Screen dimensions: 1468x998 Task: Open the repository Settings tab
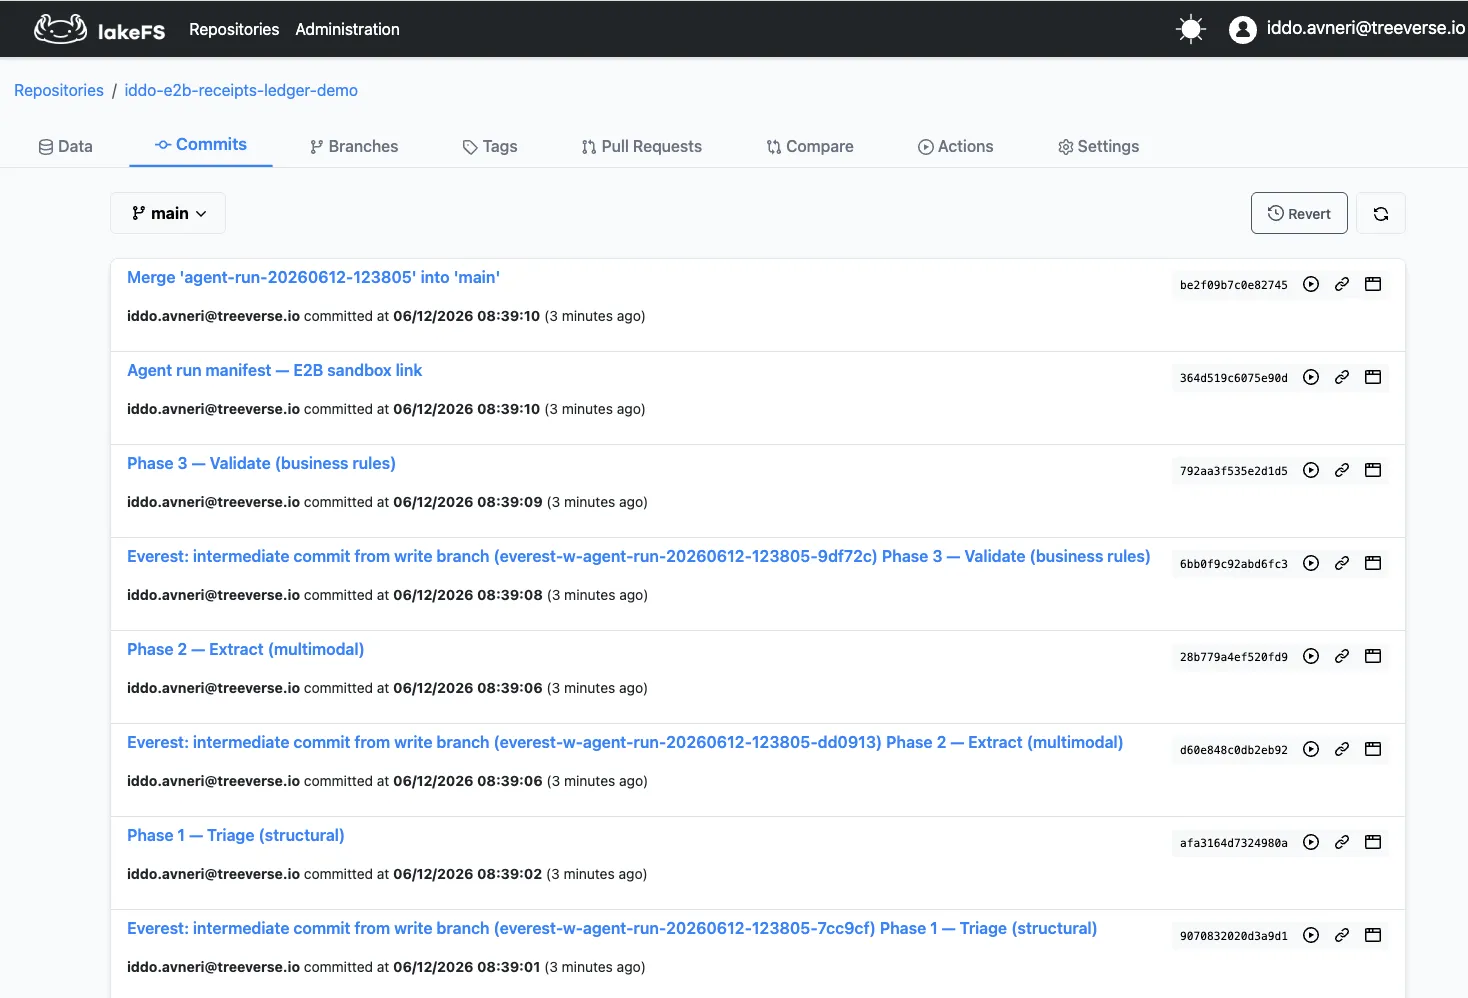[x=1098, y=146]
